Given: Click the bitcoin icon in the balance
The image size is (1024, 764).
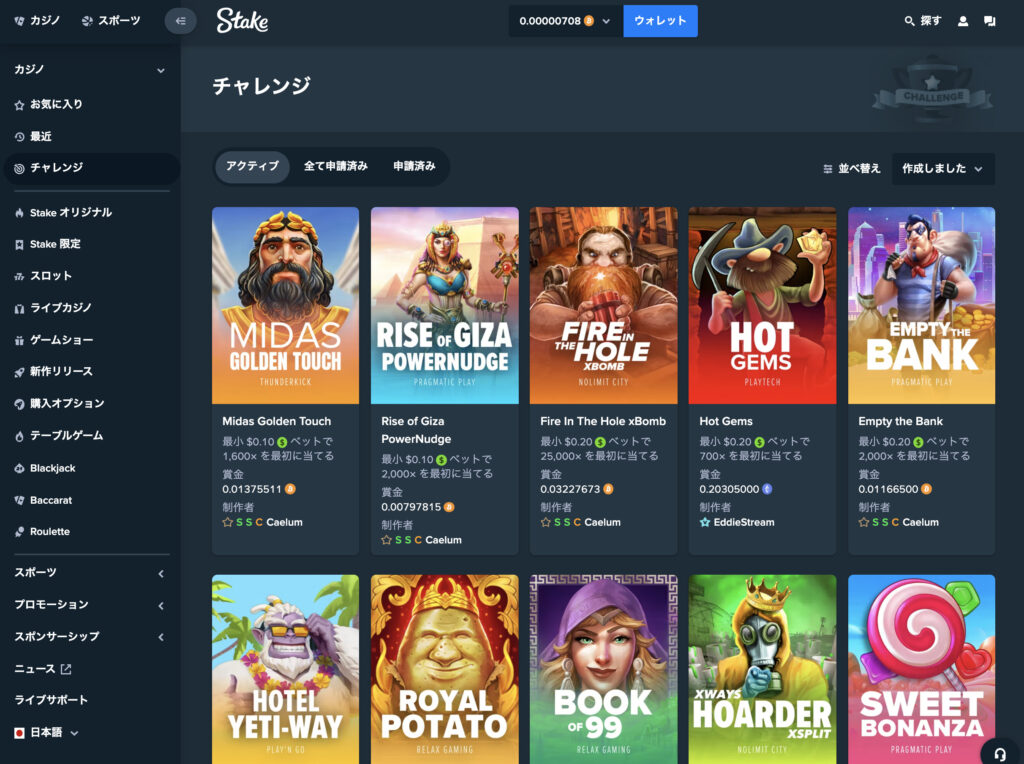Looking at the screenshot, I should click(589, 21).
